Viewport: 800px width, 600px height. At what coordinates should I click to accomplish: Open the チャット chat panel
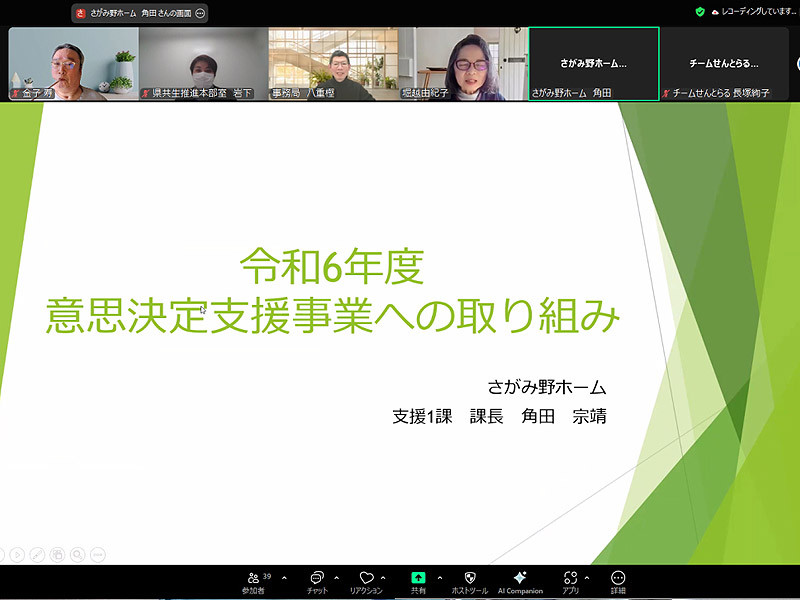tap(317, 579)
